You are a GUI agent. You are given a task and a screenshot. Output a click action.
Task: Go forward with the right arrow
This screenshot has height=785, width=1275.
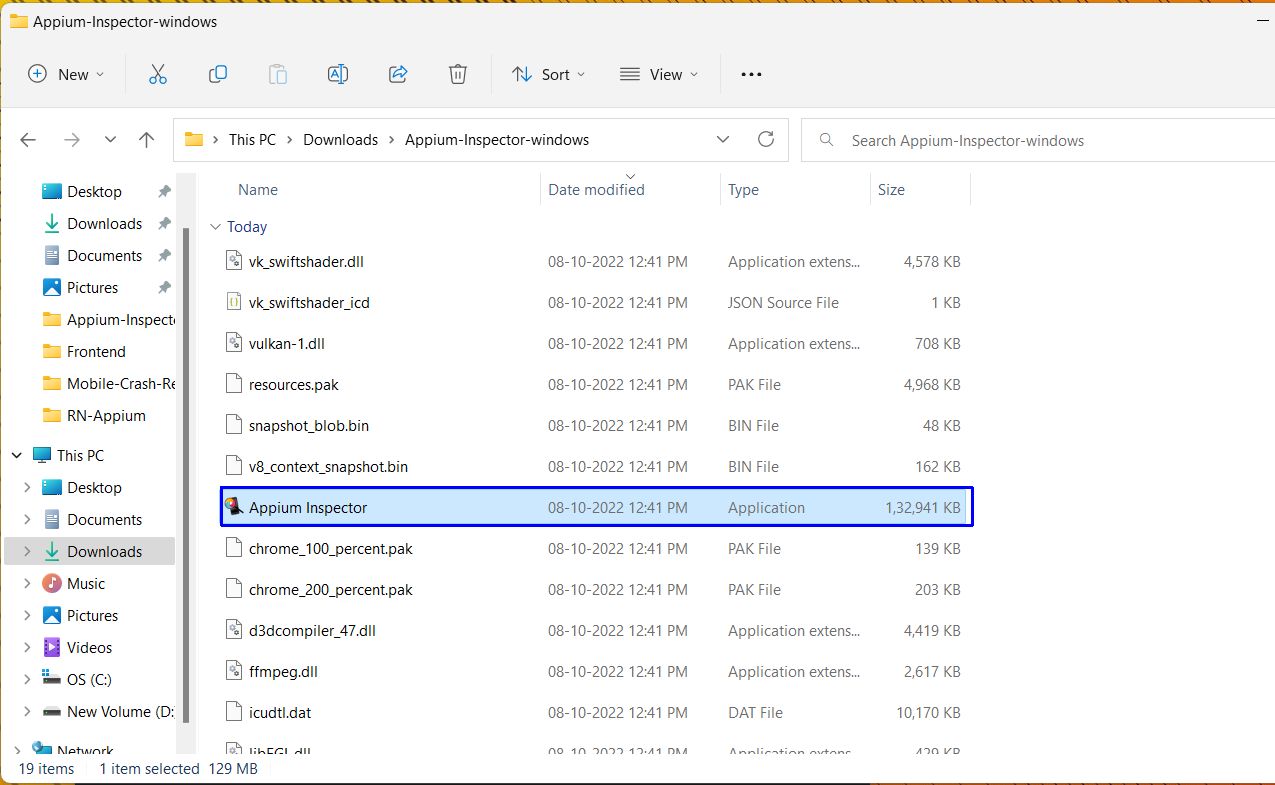point(71,140)
